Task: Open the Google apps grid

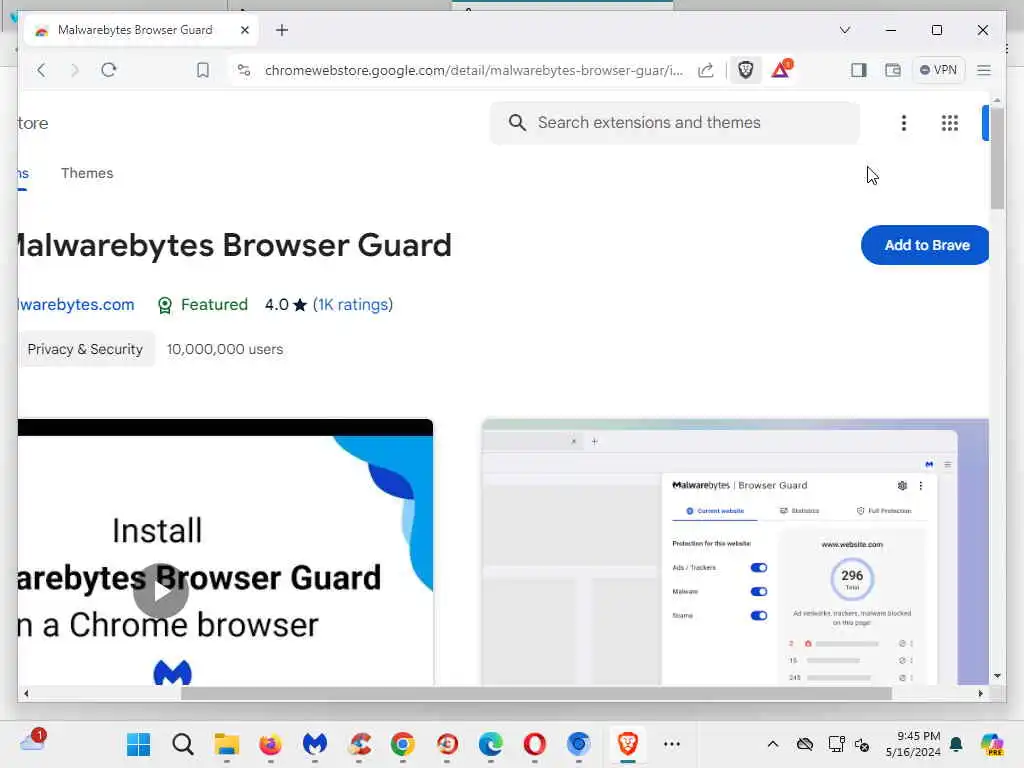Action: pos(950,123)
